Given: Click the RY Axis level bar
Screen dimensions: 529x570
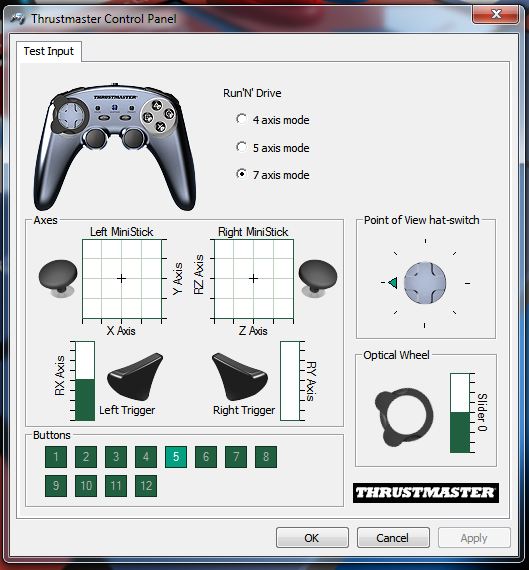Looking at the screenshot, I should click(290, 381).
